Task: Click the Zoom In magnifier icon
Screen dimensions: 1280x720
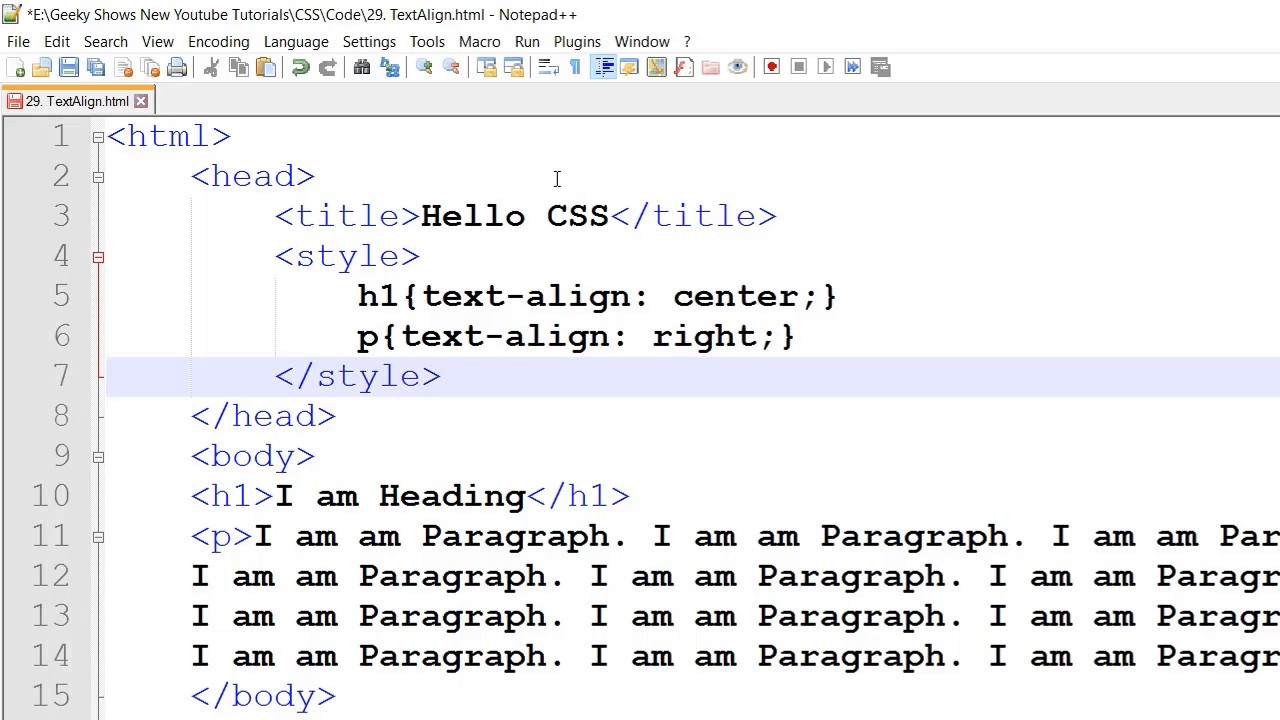Action: click(424, 67)
